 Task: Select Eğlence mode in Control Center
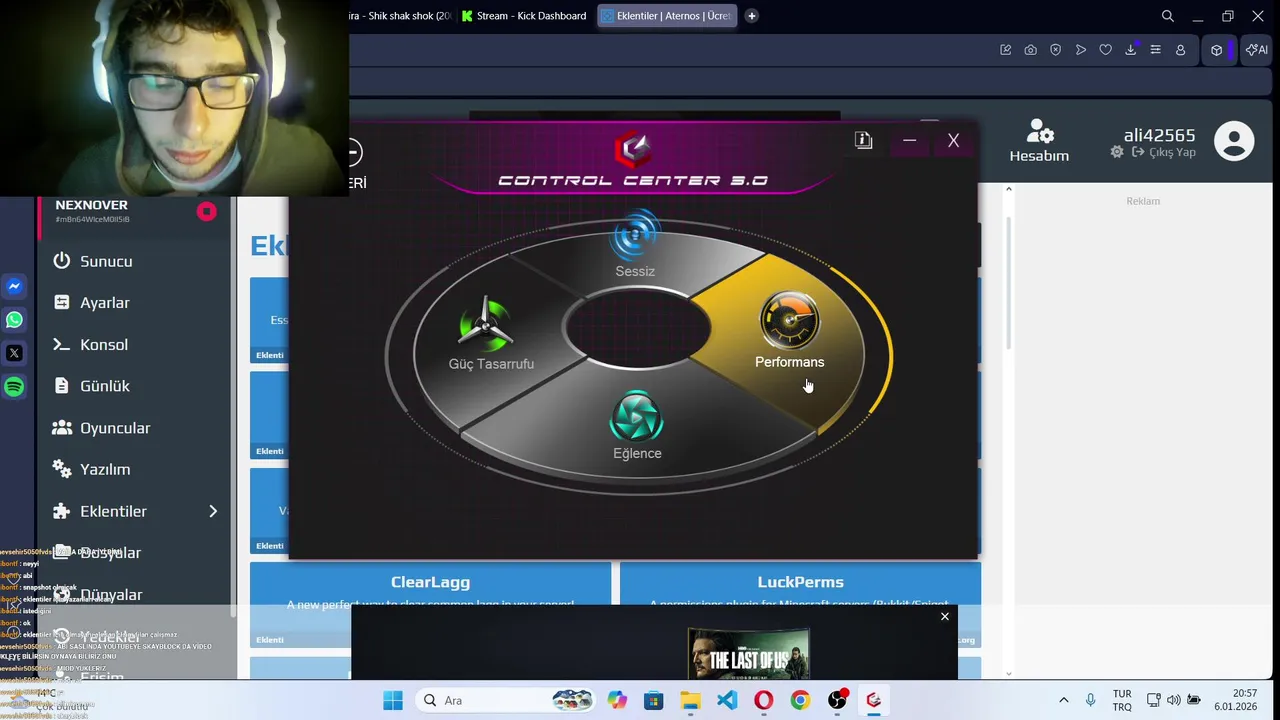(637, 426)
